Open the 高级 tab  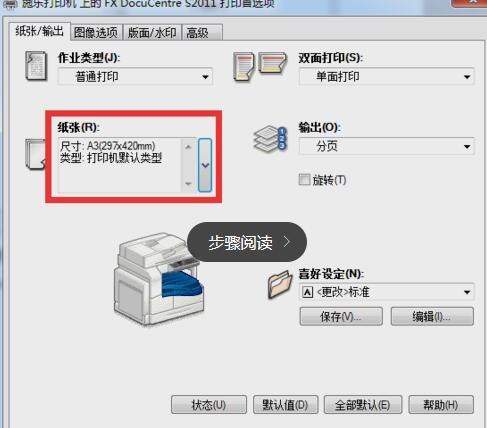(x=202, y=33)
